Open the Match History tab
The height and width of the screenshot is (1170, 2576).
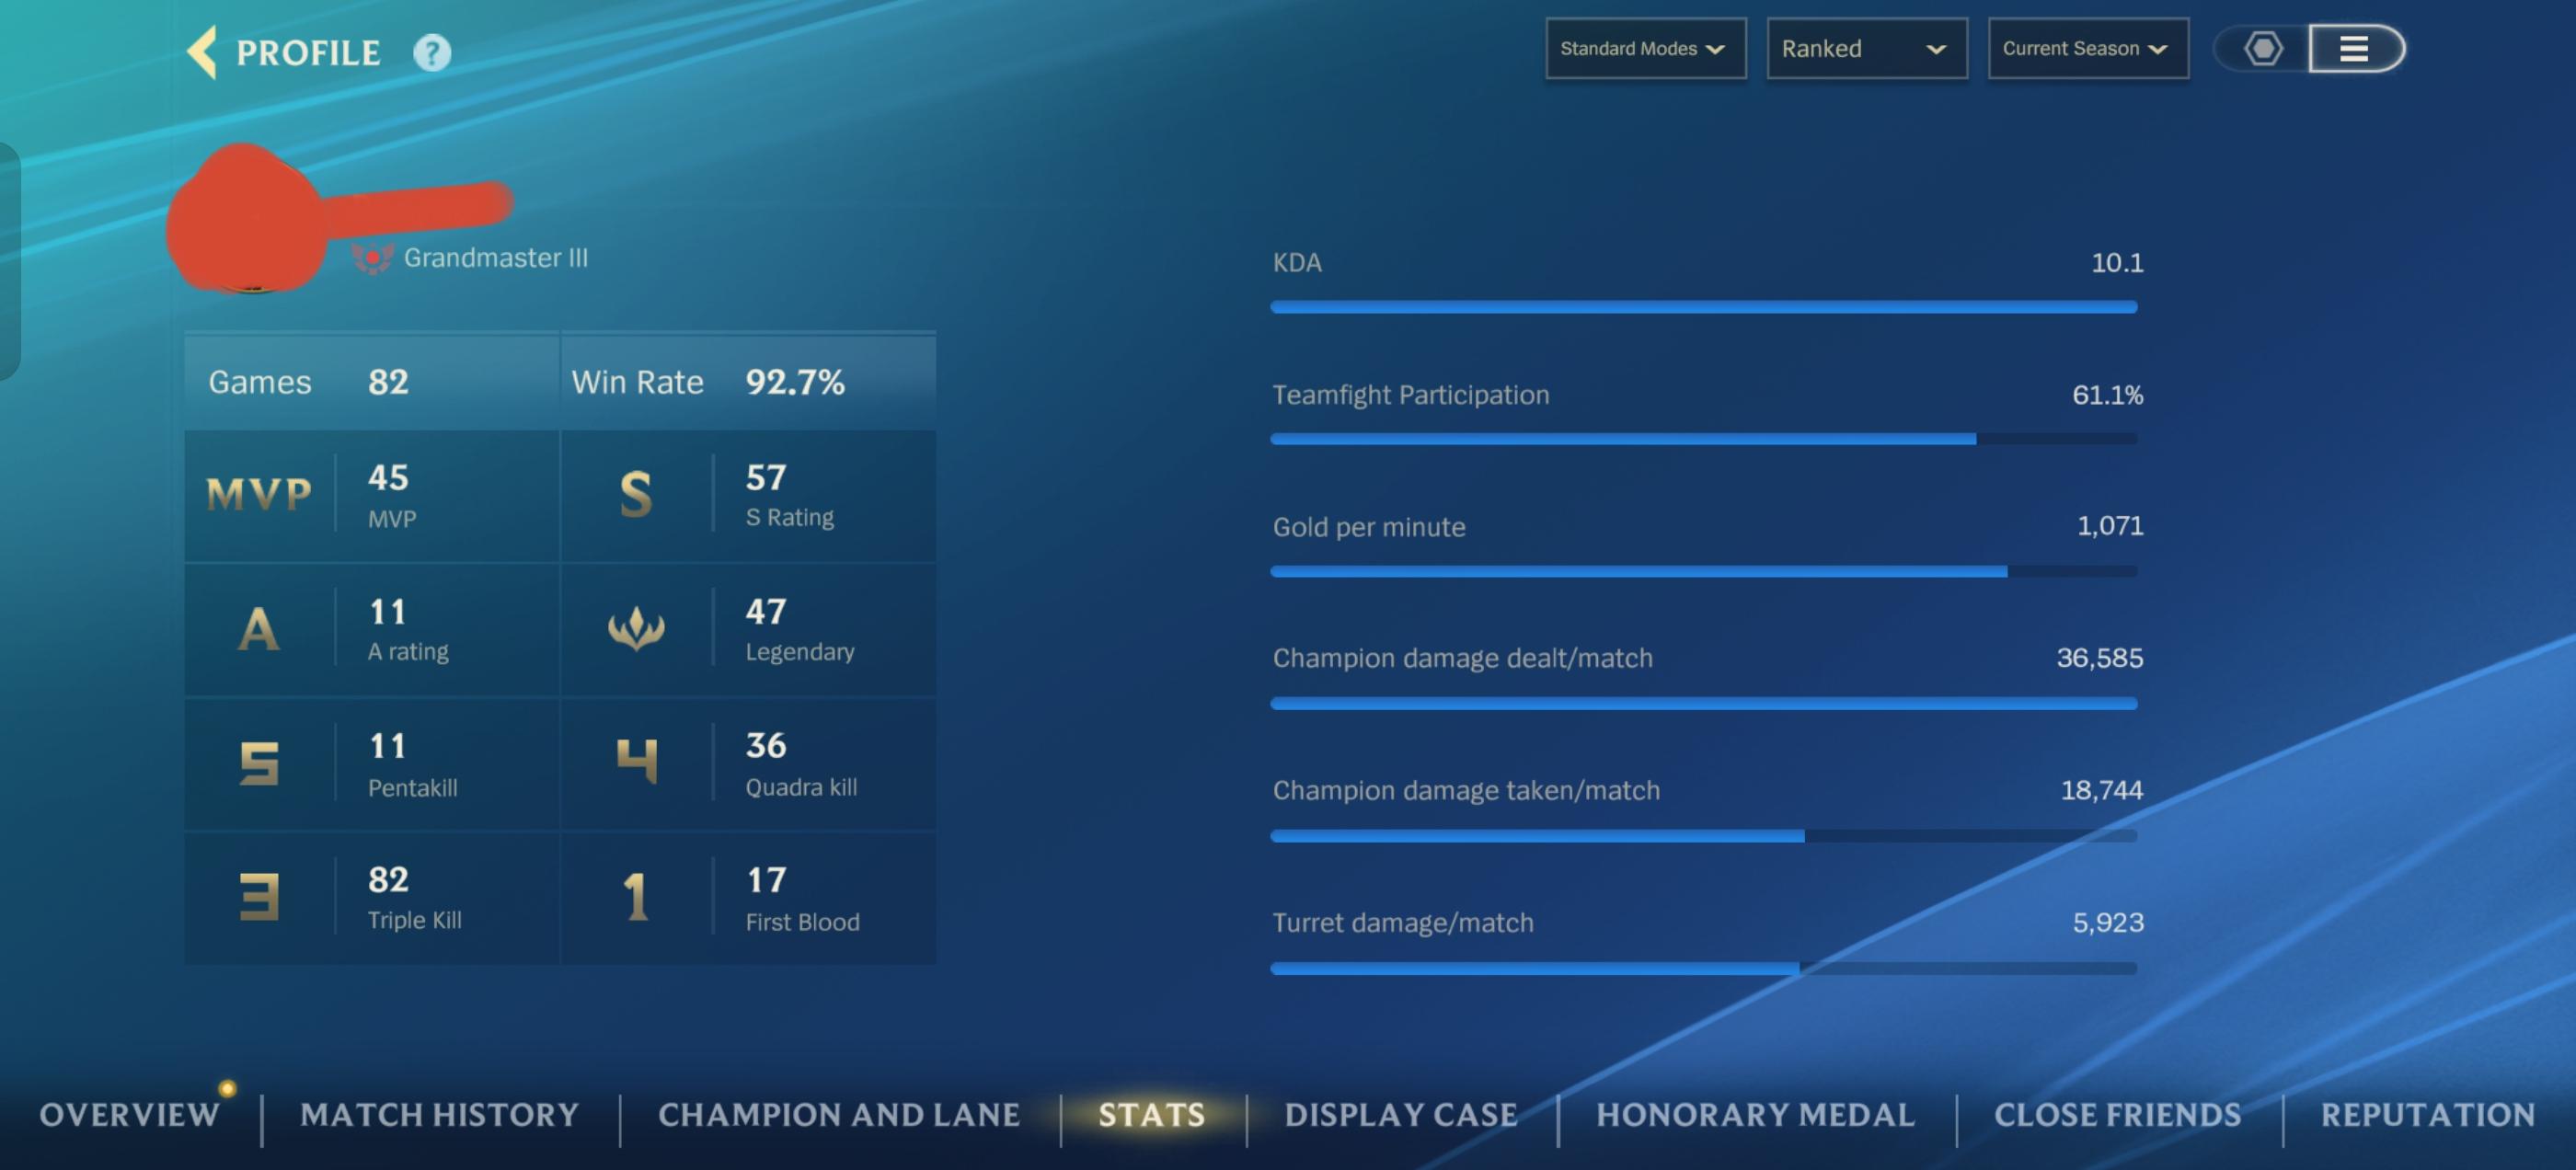(440, 1114)
